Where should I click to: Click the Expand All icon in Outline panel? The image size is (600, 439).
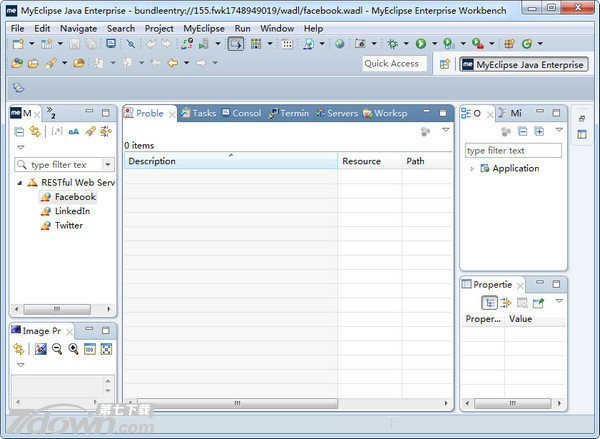(x=539, y=131)
